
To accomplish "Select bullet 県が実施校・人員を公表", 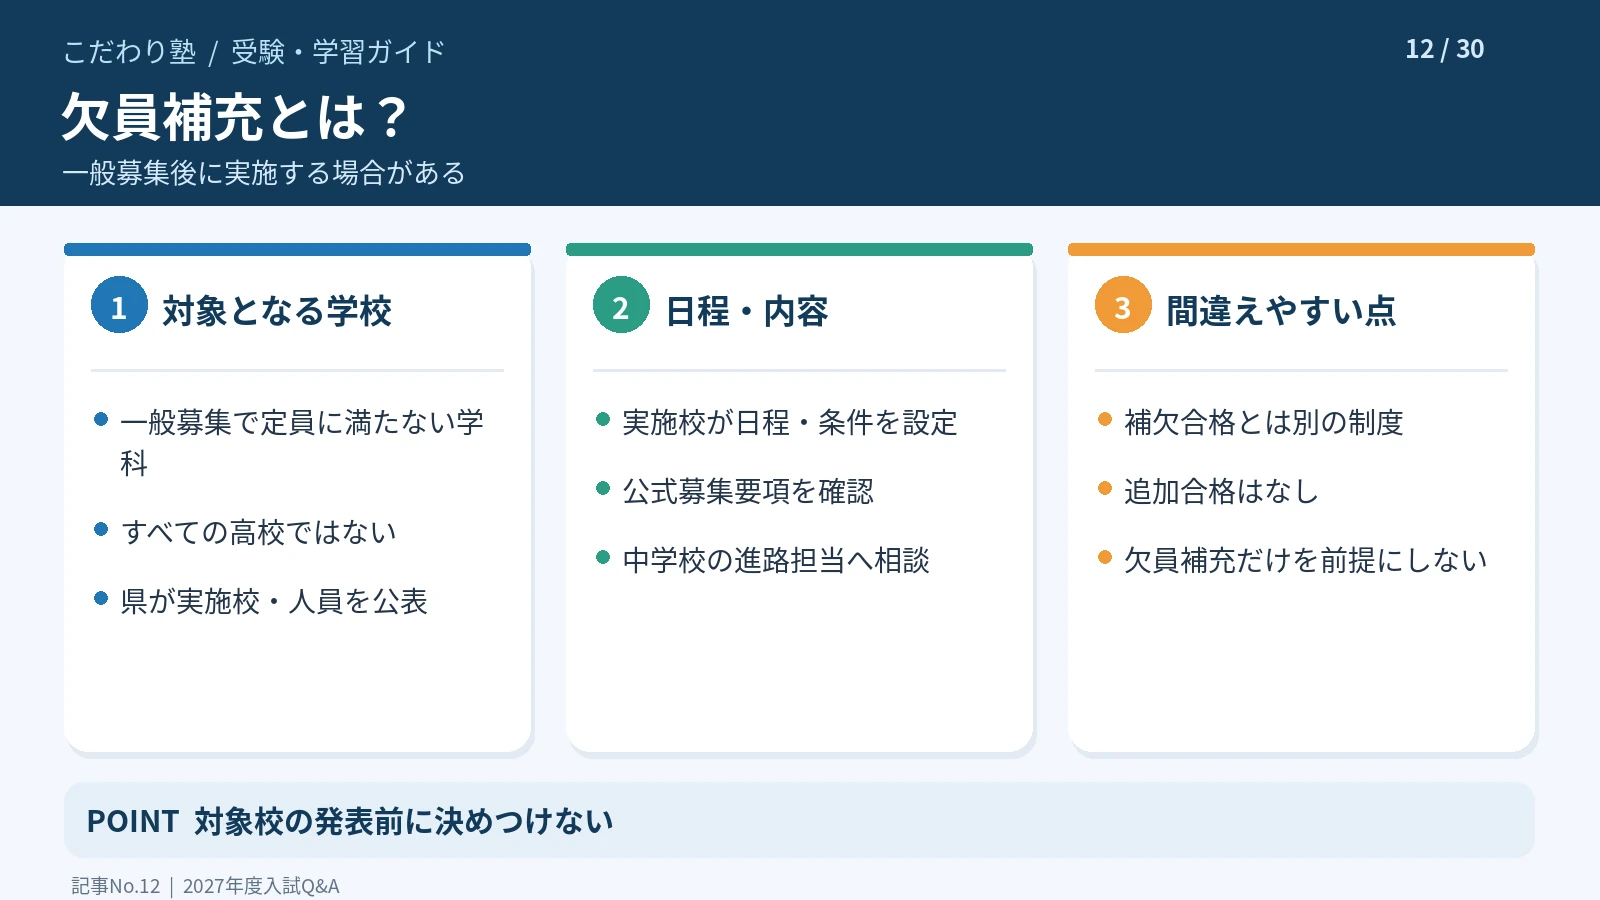I will tap(274, 601).
